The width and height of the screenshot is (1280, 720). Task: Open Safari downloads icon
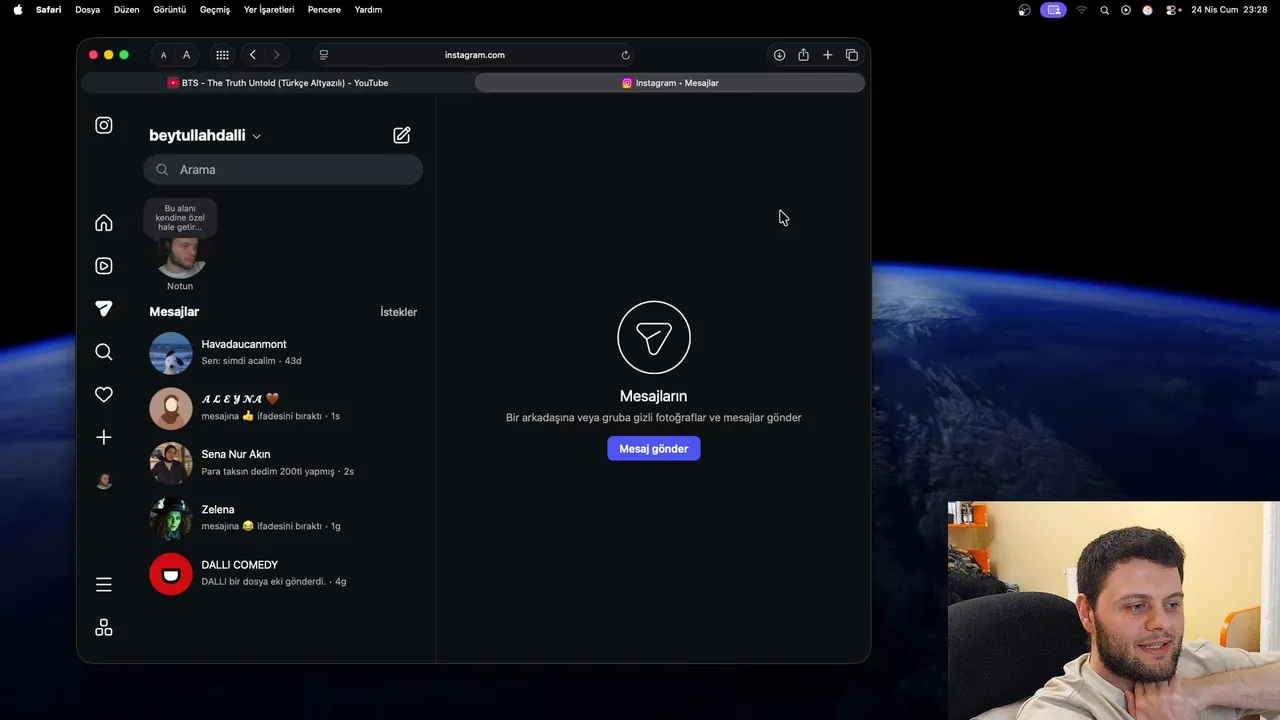[779, 55]
